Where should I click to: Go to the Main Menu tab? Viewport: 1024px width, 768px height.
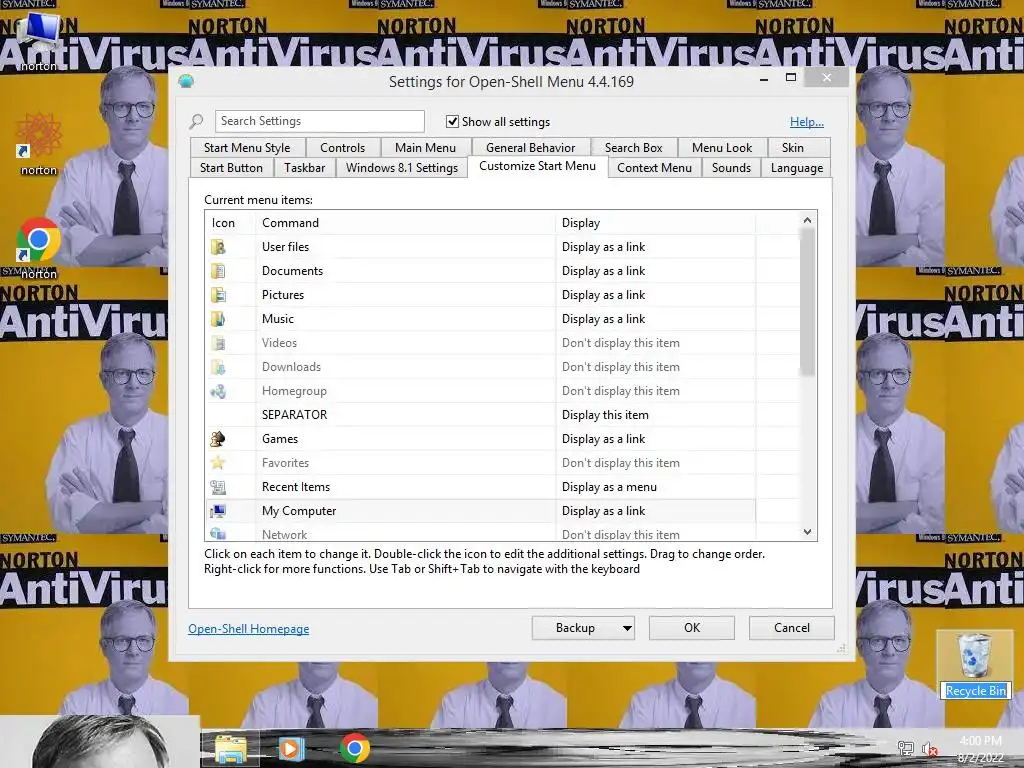pyautogui.click(x=425, y=148)
